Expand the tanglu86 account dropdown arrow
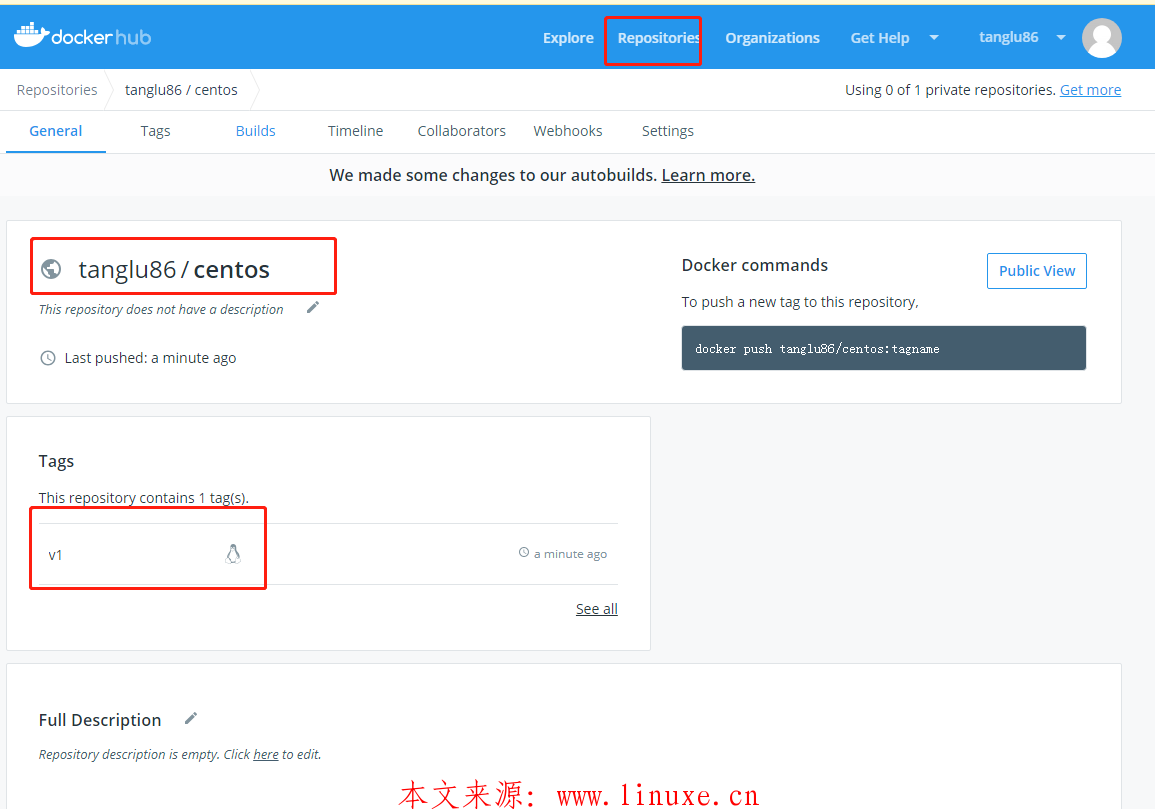 [1061, 38]
